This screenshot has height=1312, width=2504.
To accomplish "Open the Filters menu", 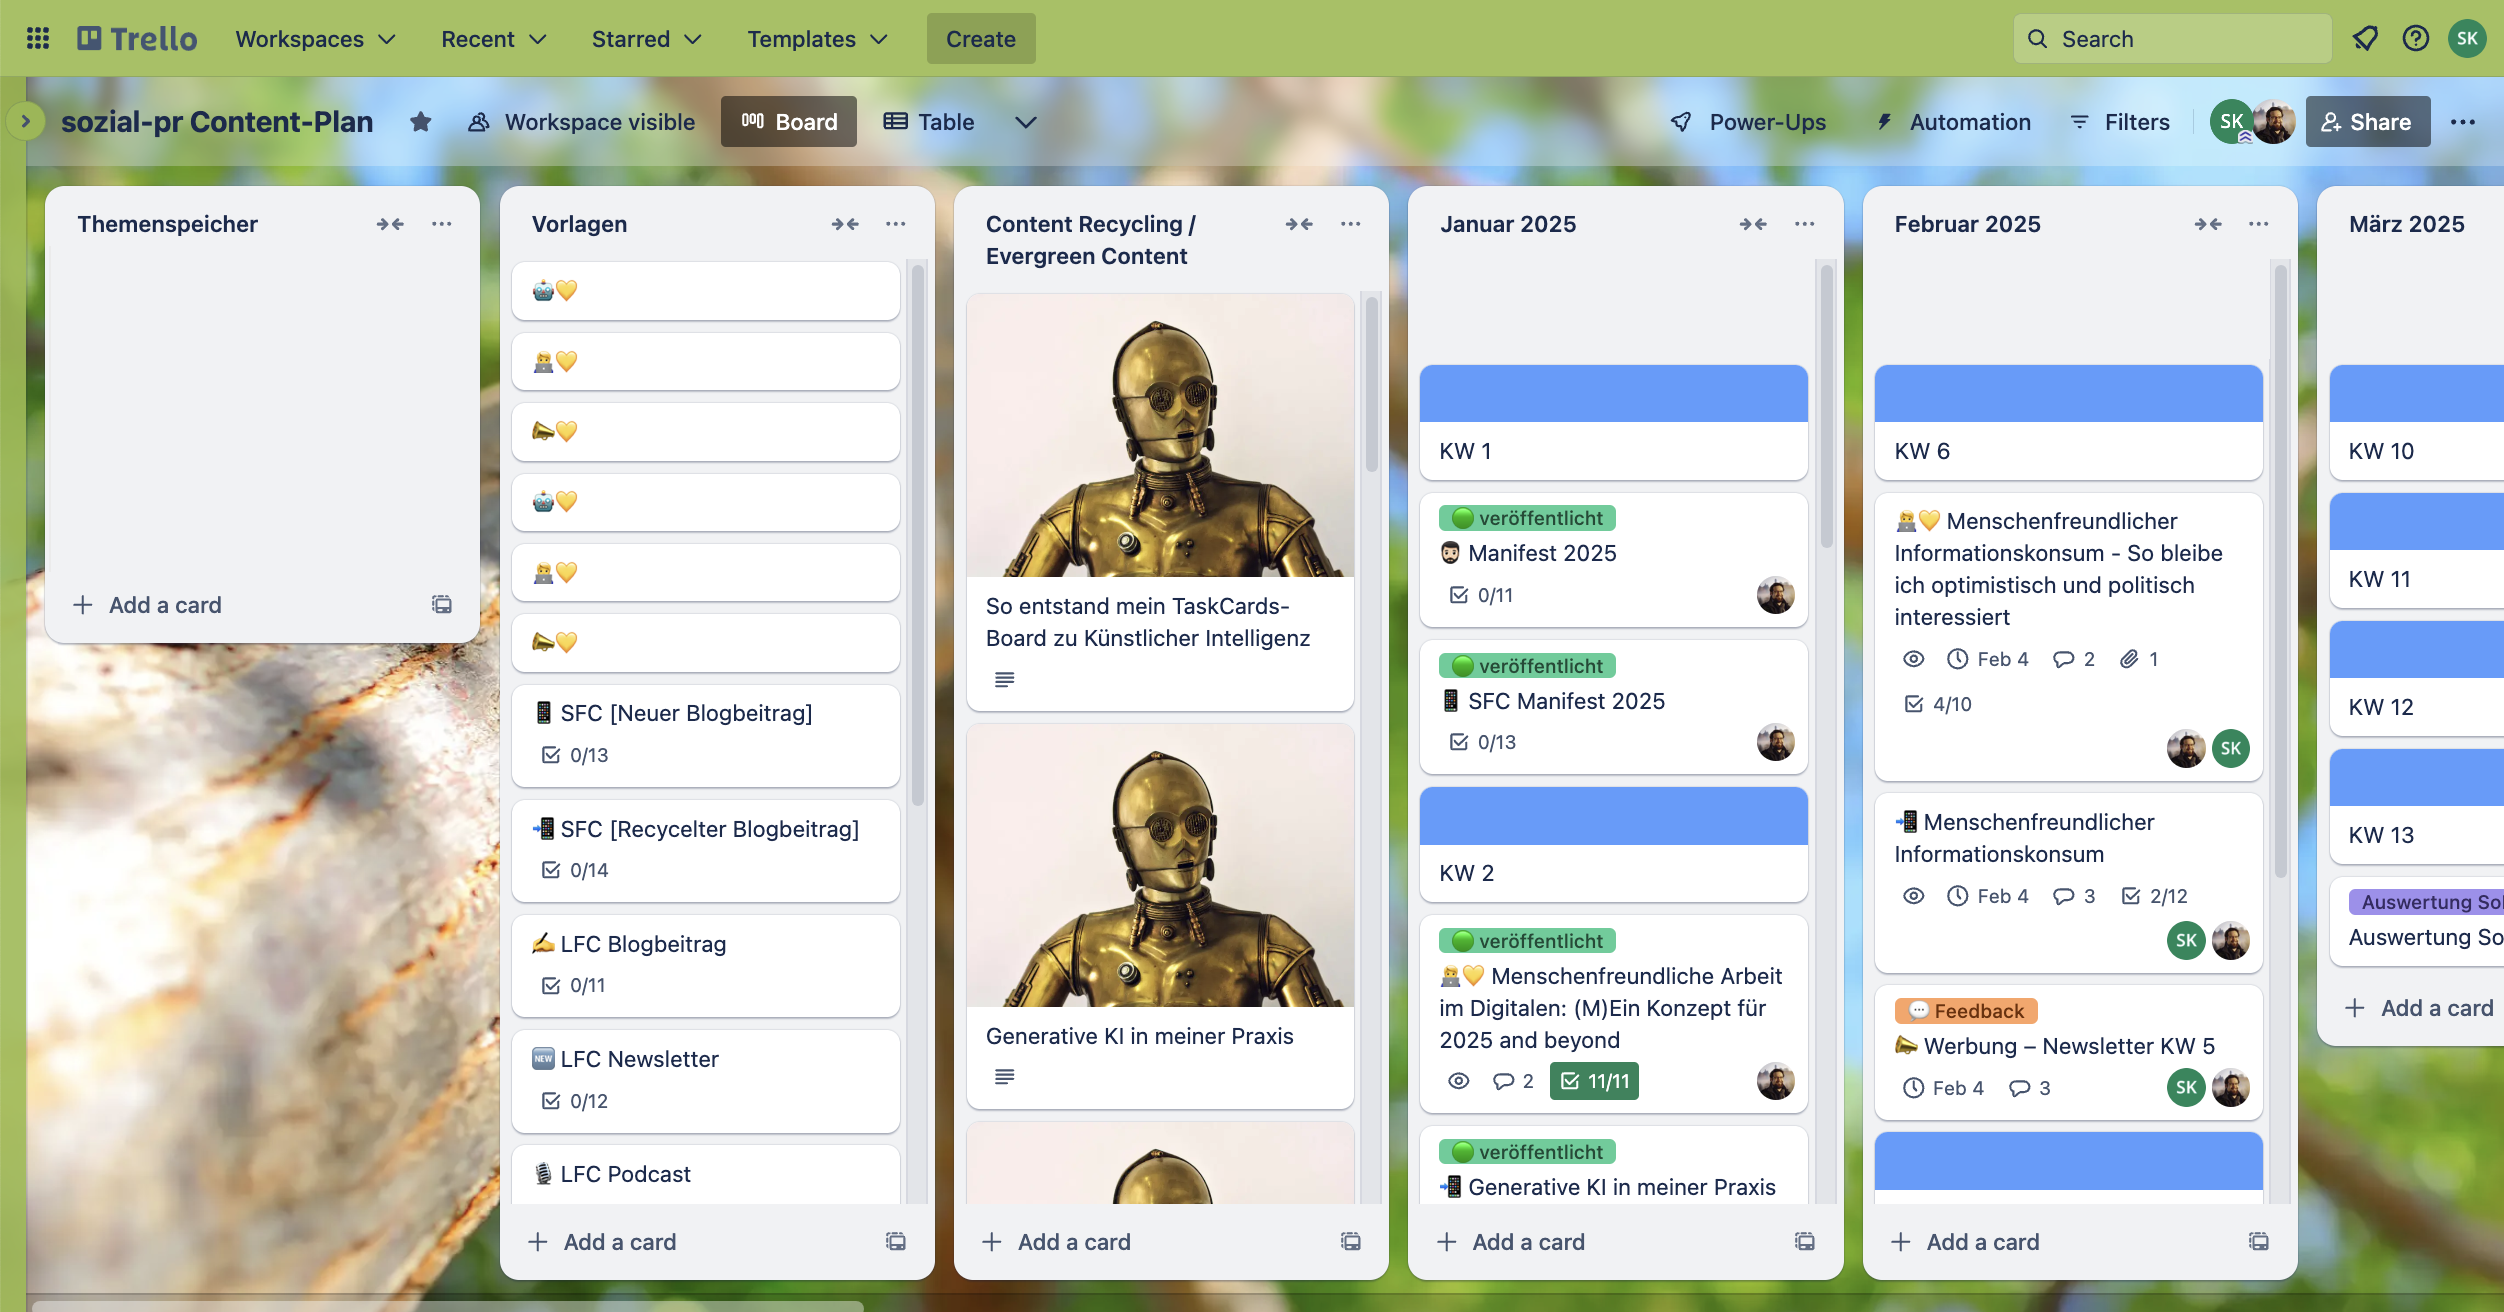I will coord(2120,122).
